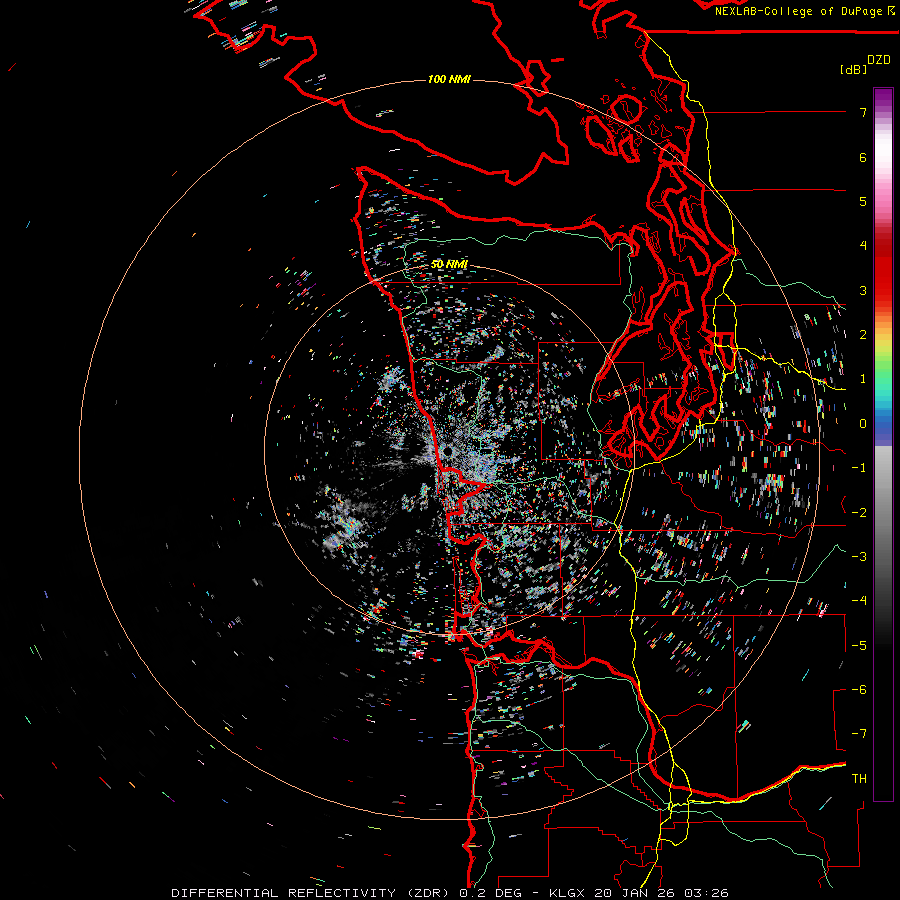This screenshot has height=900, width=900.
Task: Click the TH threshold legend label
Action: pos(859,779)
